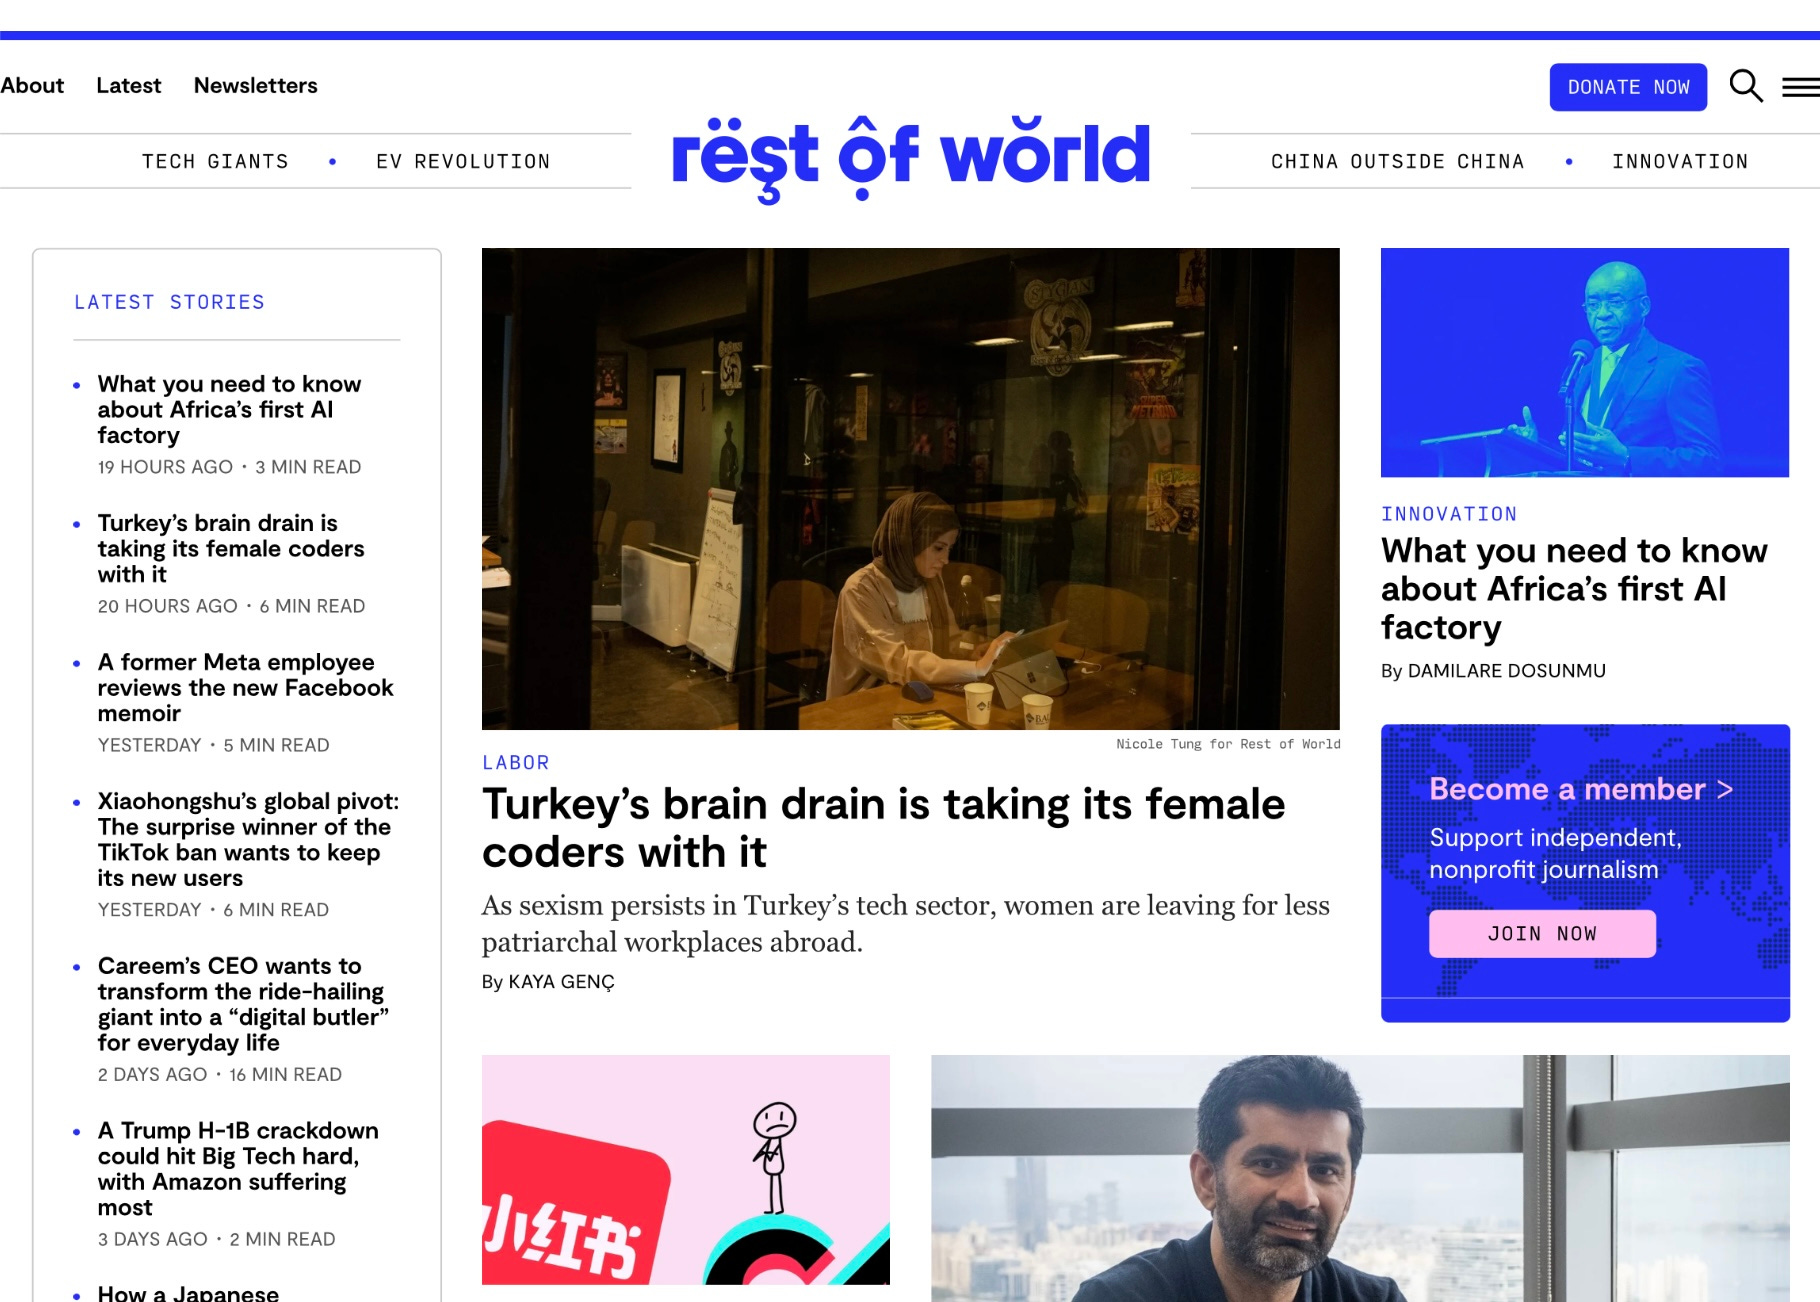Open sidebar story about Africa's first AI factory
The image size is (1820, 1302).
pos(229,410)
